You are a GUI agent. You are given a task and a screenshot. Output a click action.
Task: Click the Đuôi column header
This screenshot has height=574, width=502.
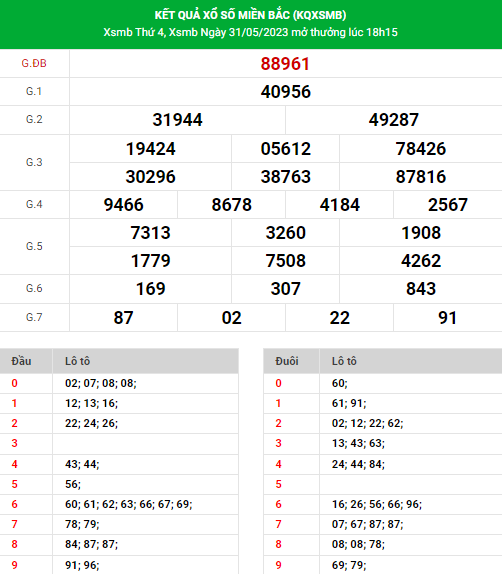[x=287, y=361]
